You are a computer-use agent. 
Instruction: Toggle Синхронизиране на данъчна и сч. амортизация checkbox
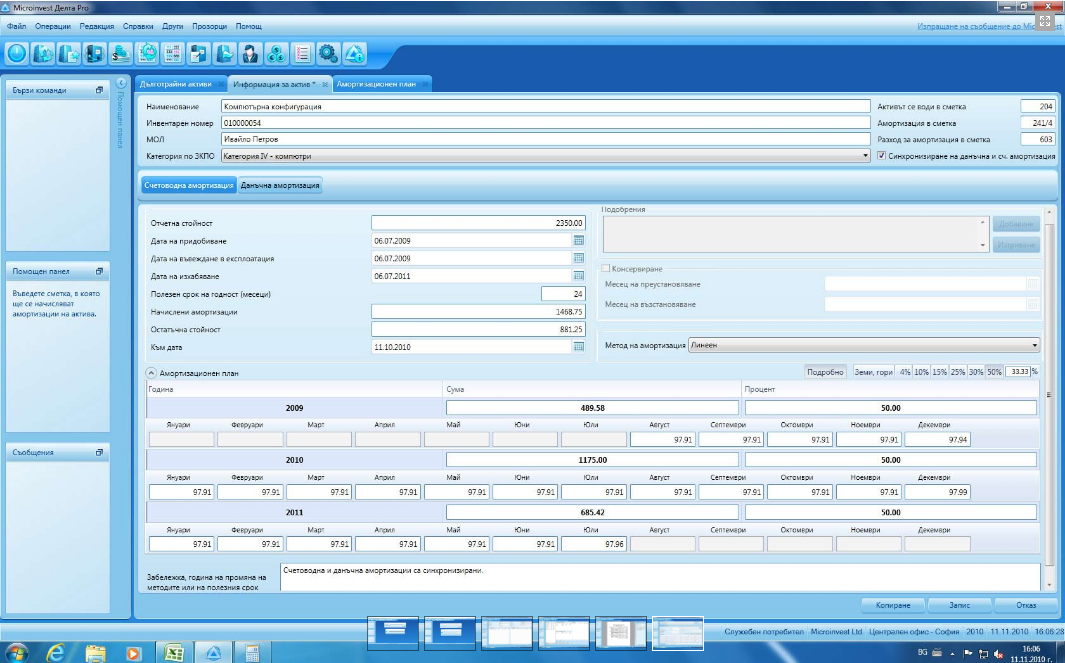tap(881, 156)
